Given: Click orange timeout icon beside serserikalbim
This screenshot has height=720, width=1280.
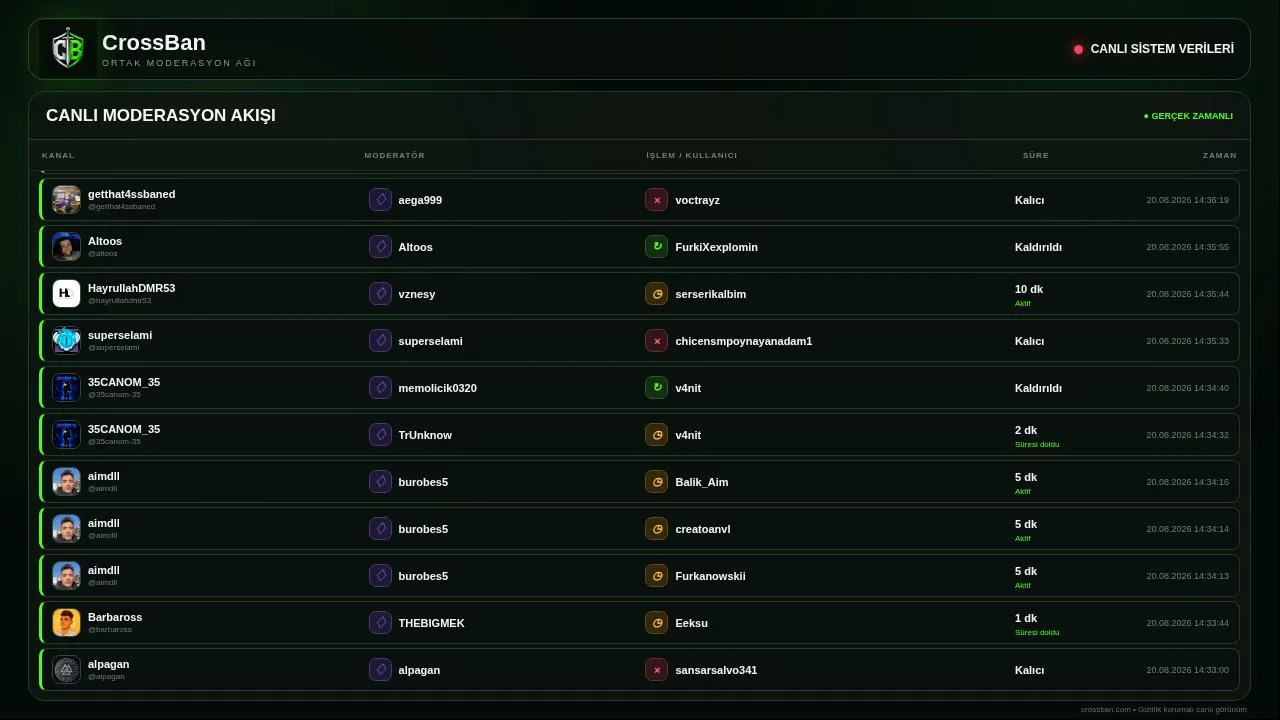Looking at the screenshot, I should pyautogui.click(x=656, y=294).
